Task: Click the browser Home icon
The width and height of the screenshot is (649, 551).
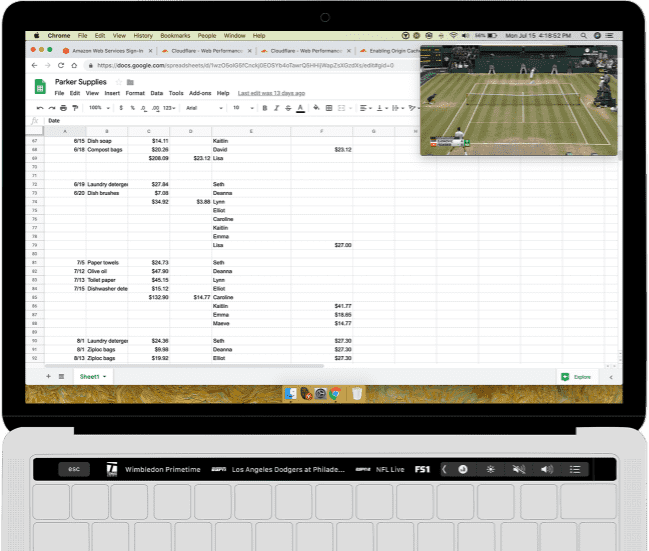Action: point(74,65)
